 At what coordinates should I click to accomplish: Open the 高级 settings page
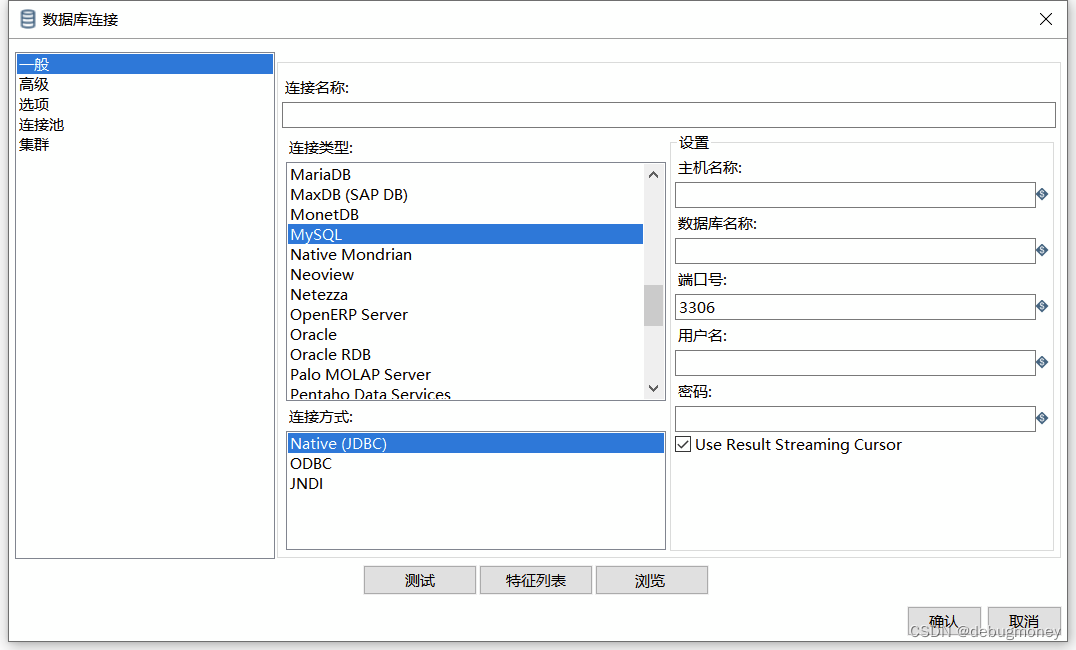coord(145,84)
